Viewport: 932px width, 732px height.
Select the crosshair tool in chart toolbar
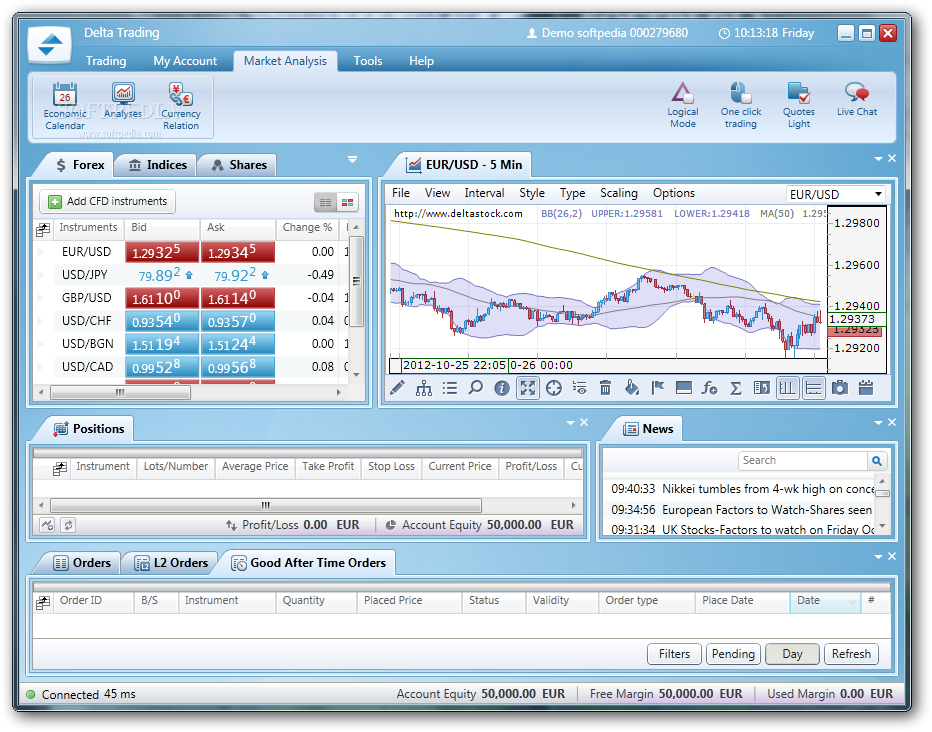pyautogui.click(x=553, y=388)
